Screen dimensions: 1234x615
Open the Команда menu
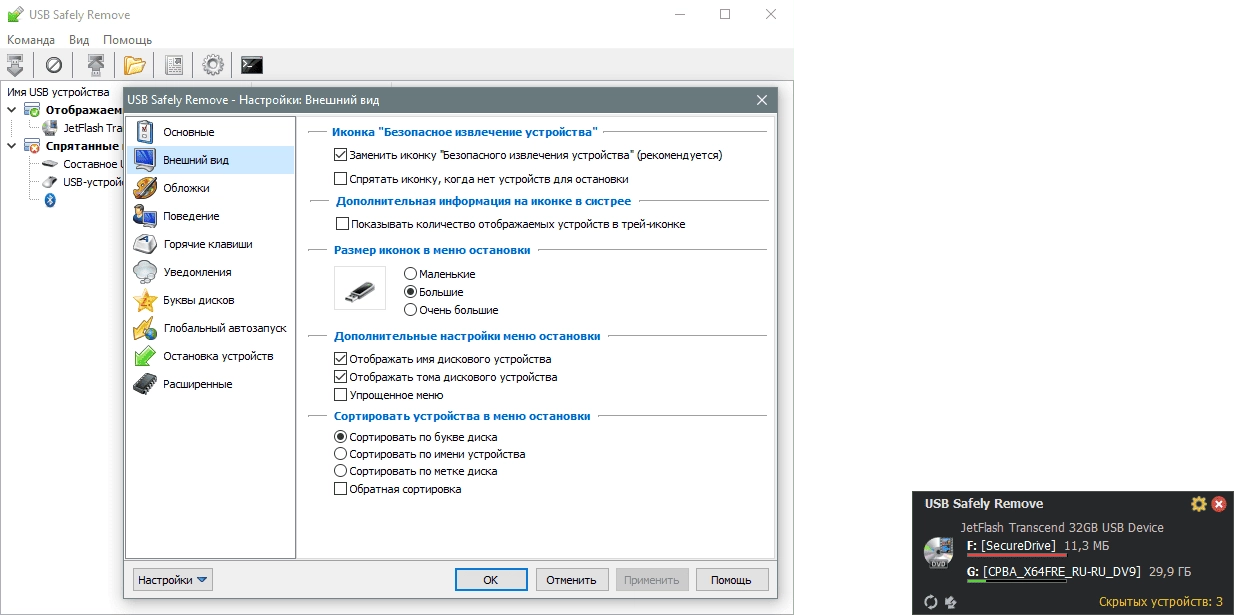31,40
